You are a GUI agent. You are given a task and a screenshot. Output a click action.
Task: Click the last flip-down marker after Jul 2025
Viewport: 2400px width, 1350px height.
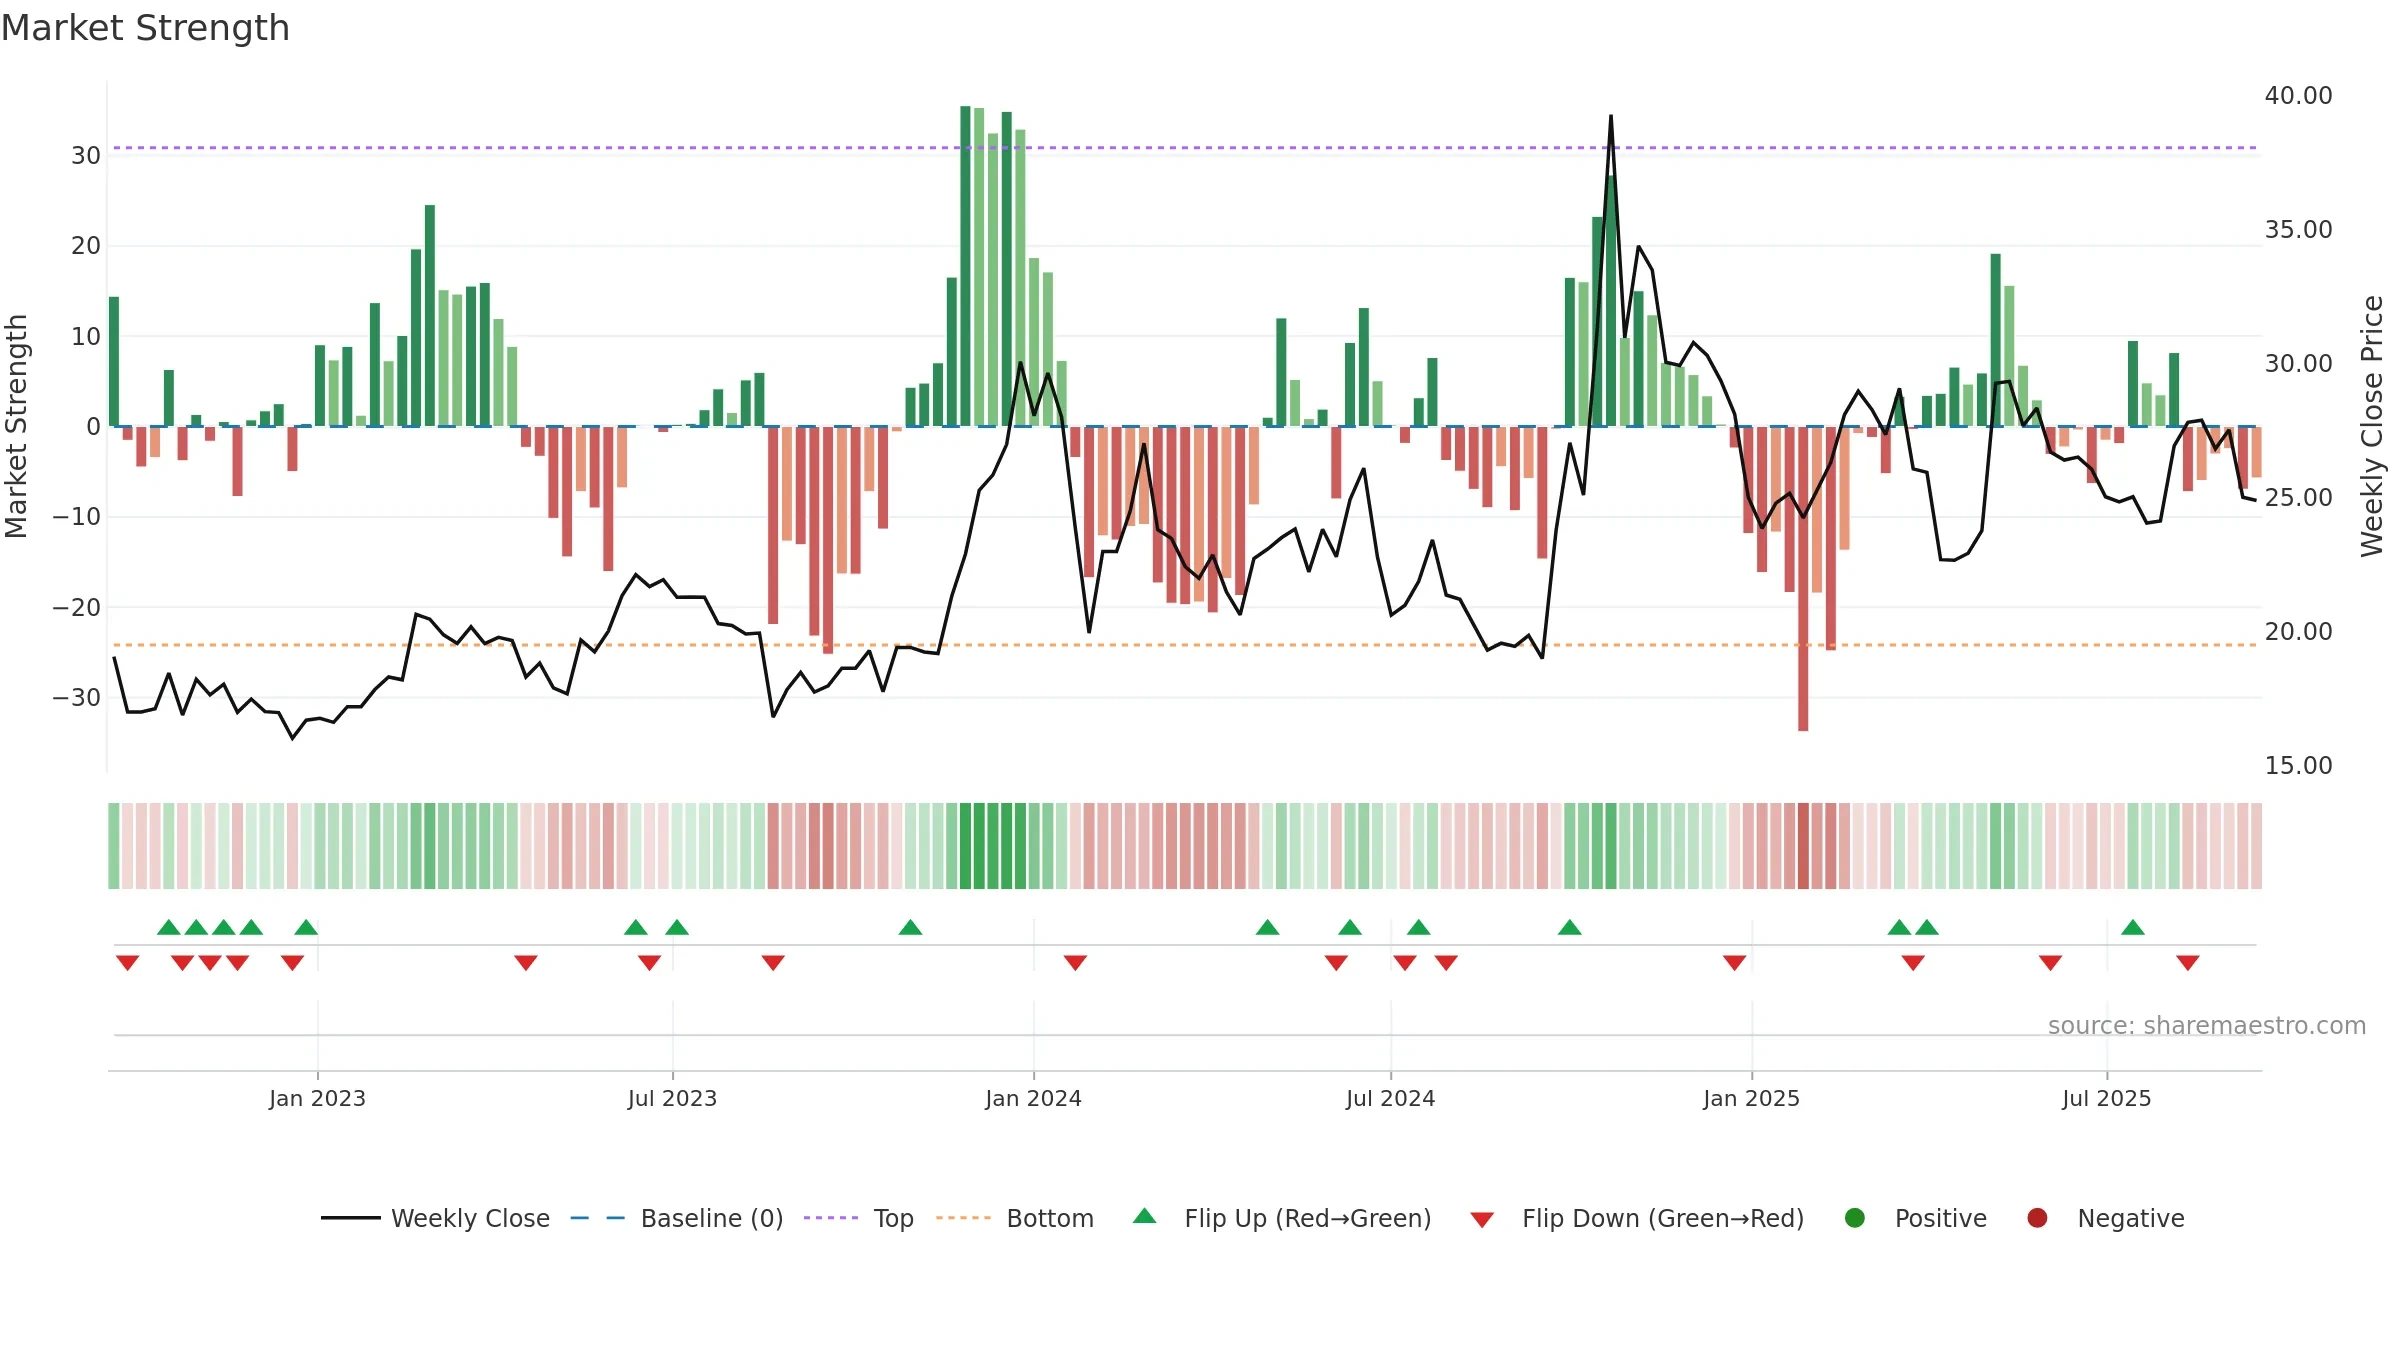[x=2187, y=962]
